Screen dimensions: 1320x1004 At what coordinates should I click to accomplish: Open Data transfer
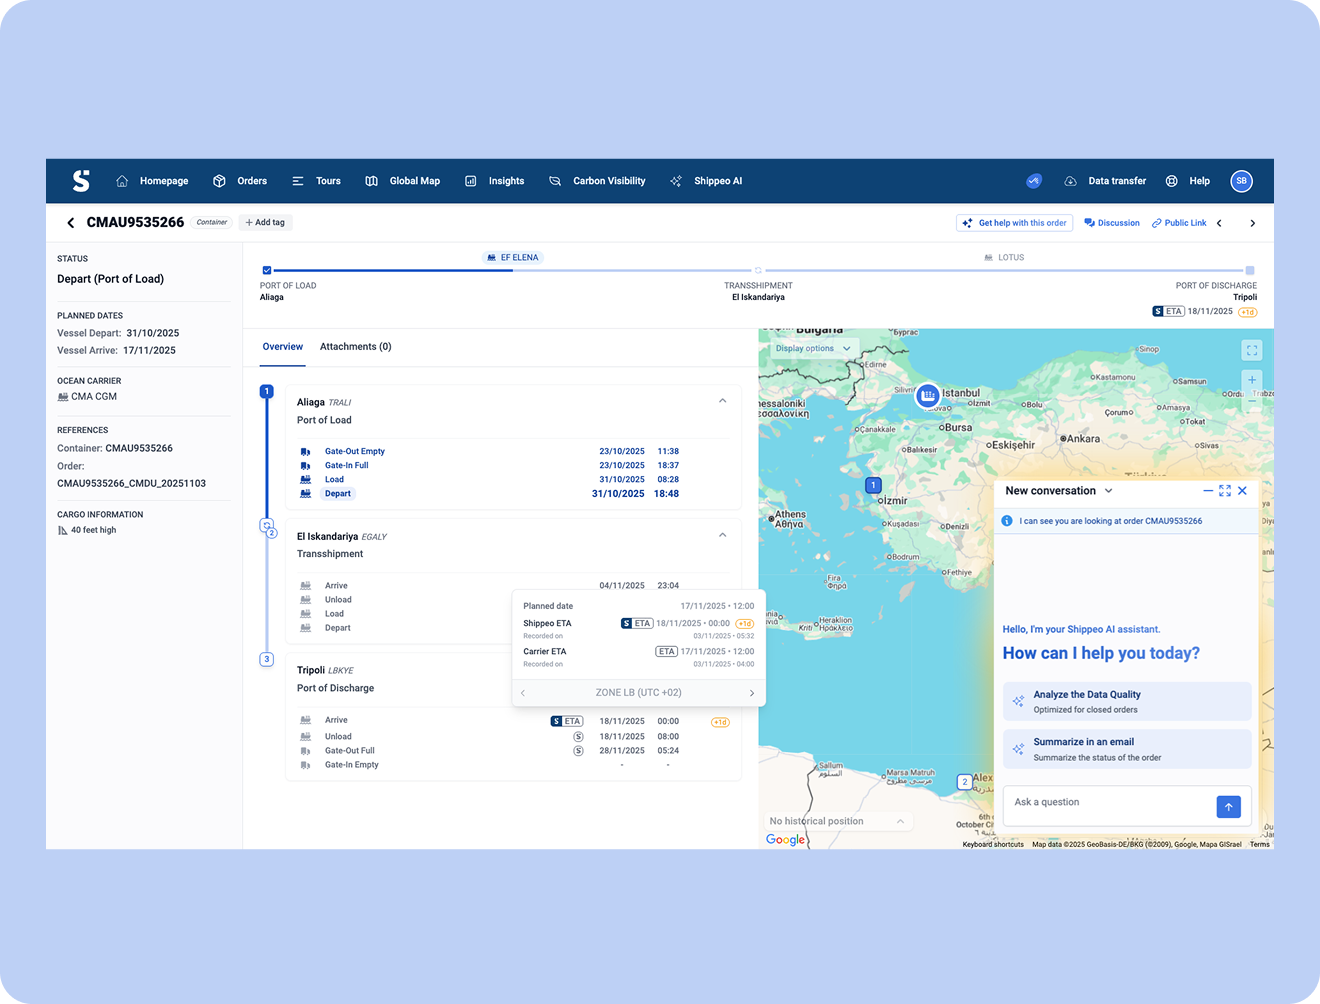[1104, 181]
